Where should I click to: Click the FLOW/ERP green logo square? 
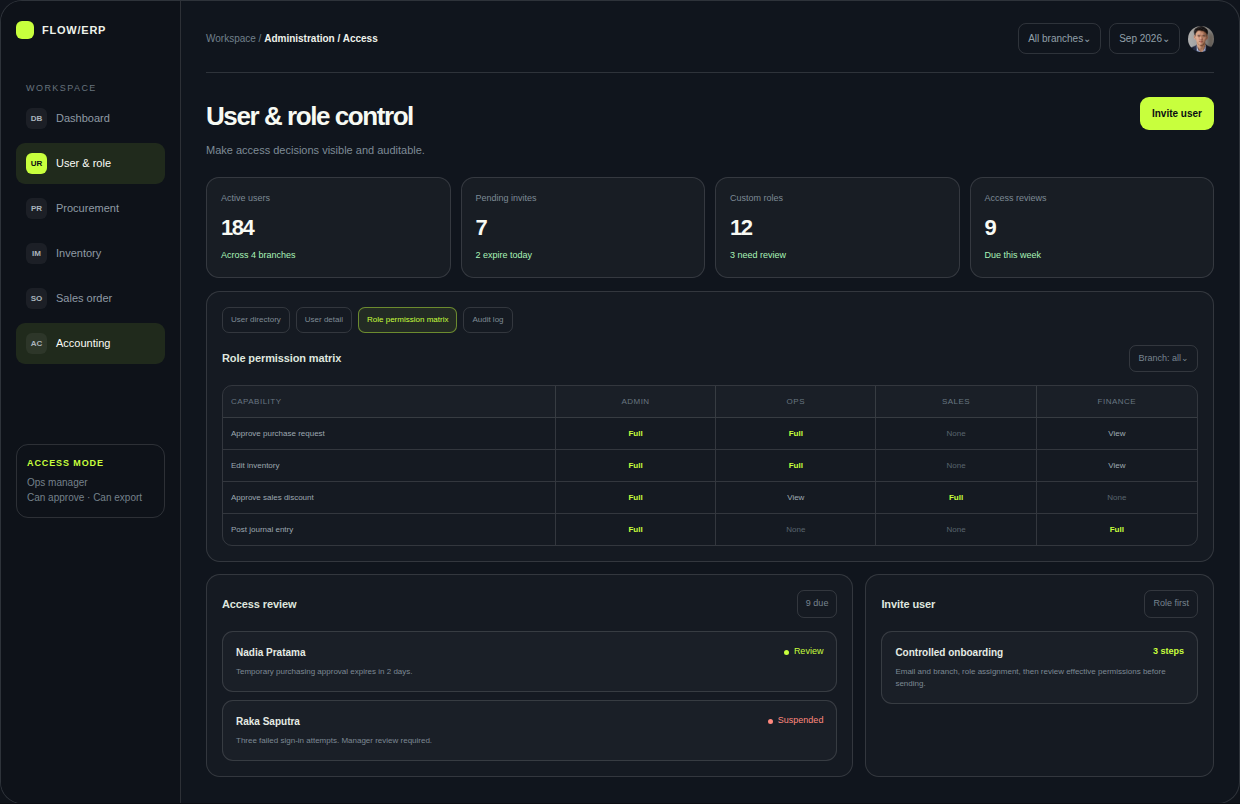25,30
